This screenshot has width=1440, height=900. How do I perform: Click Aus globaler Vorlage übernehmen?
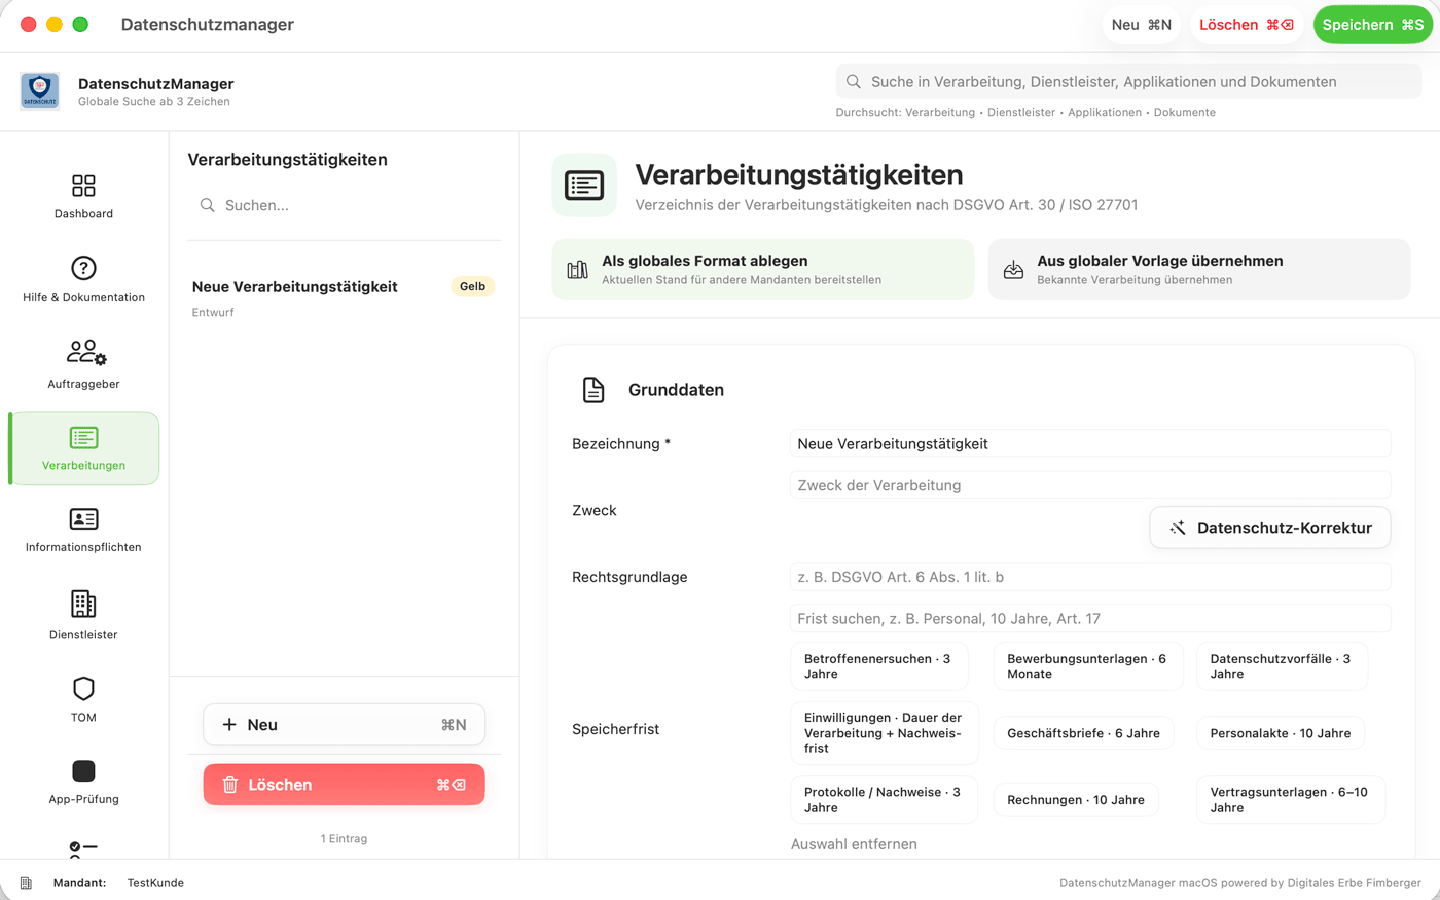point(1199,269)
